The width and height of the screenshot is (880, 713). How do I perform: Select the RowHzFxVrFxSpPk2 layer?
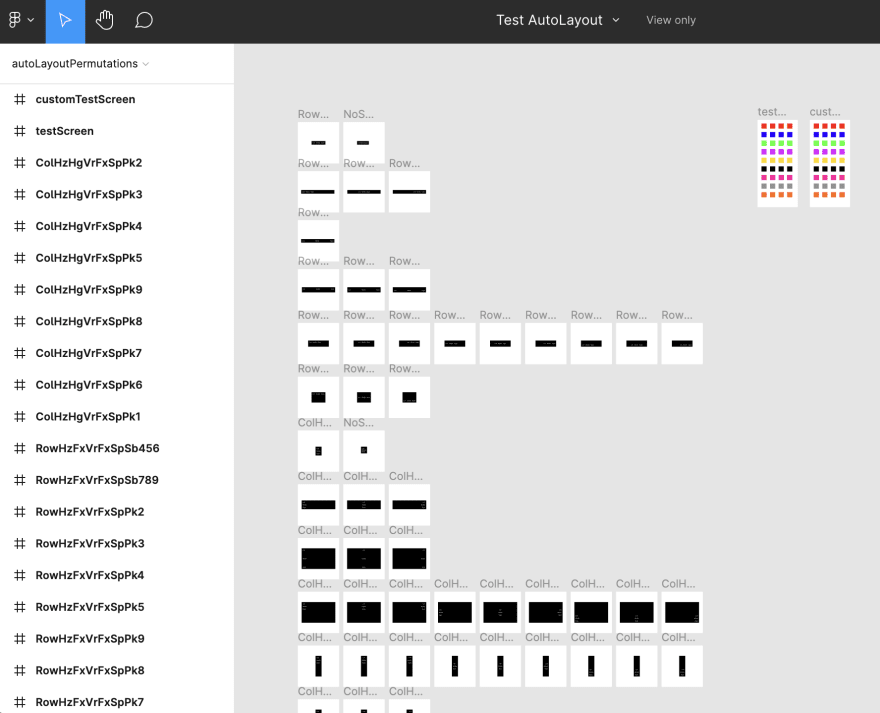pyautogui.click(x=117, y=511)
